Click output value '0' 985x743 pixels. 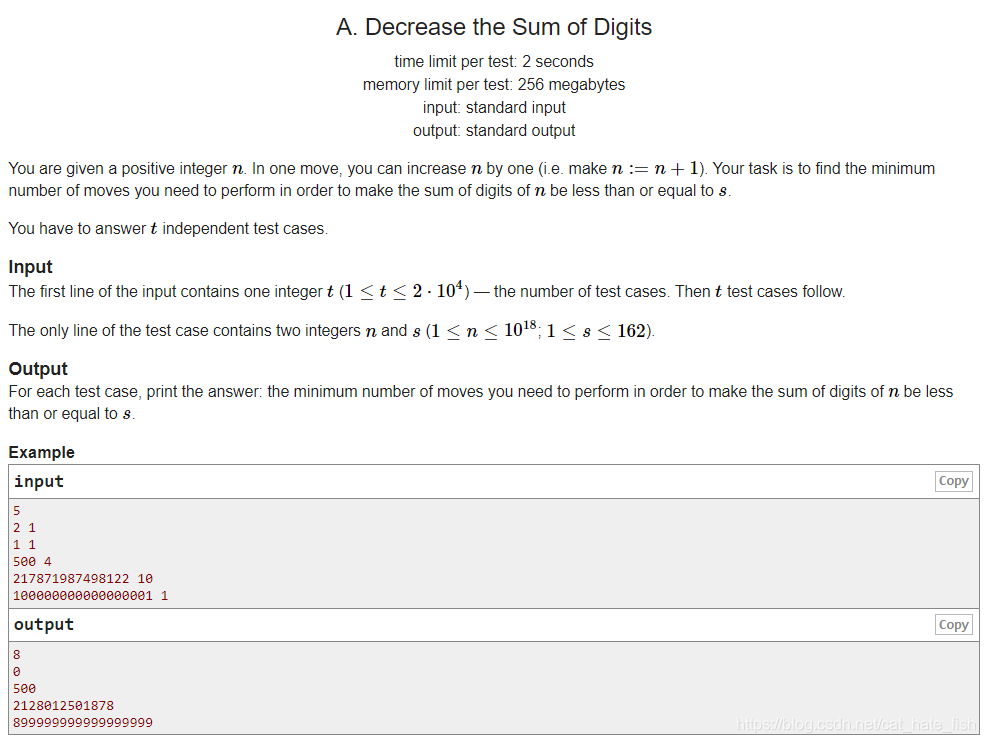pyautogui.click(x=17, y=671)
